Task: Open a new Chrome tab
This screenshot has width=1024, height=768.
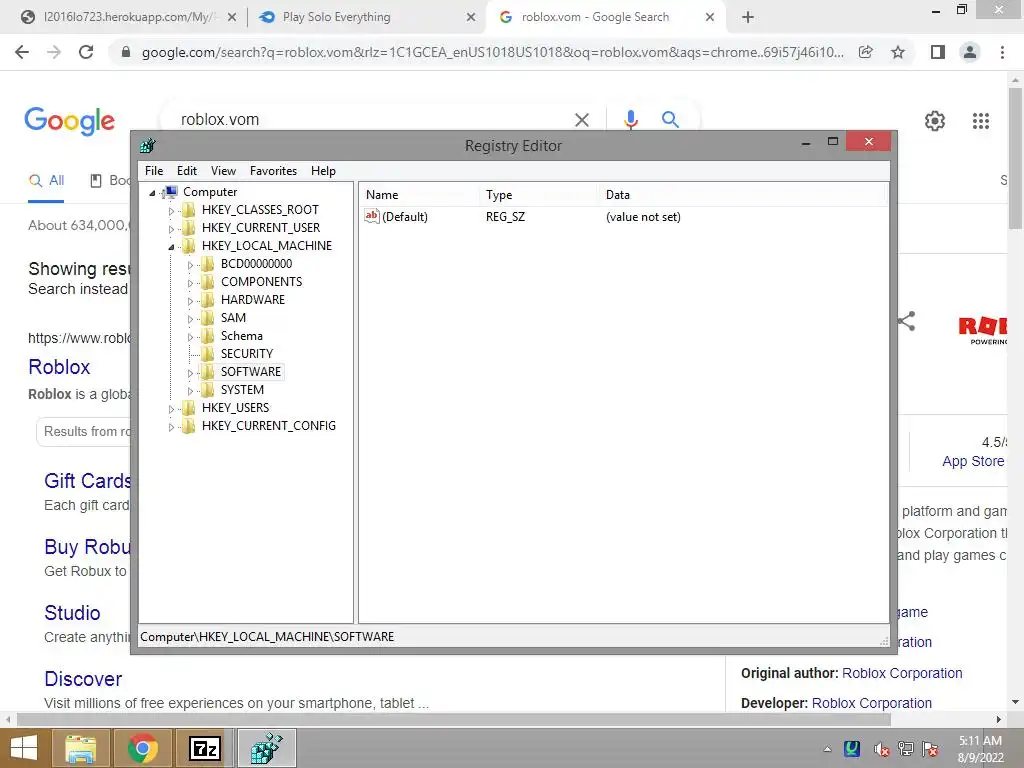Action: [x=748, y=18]
